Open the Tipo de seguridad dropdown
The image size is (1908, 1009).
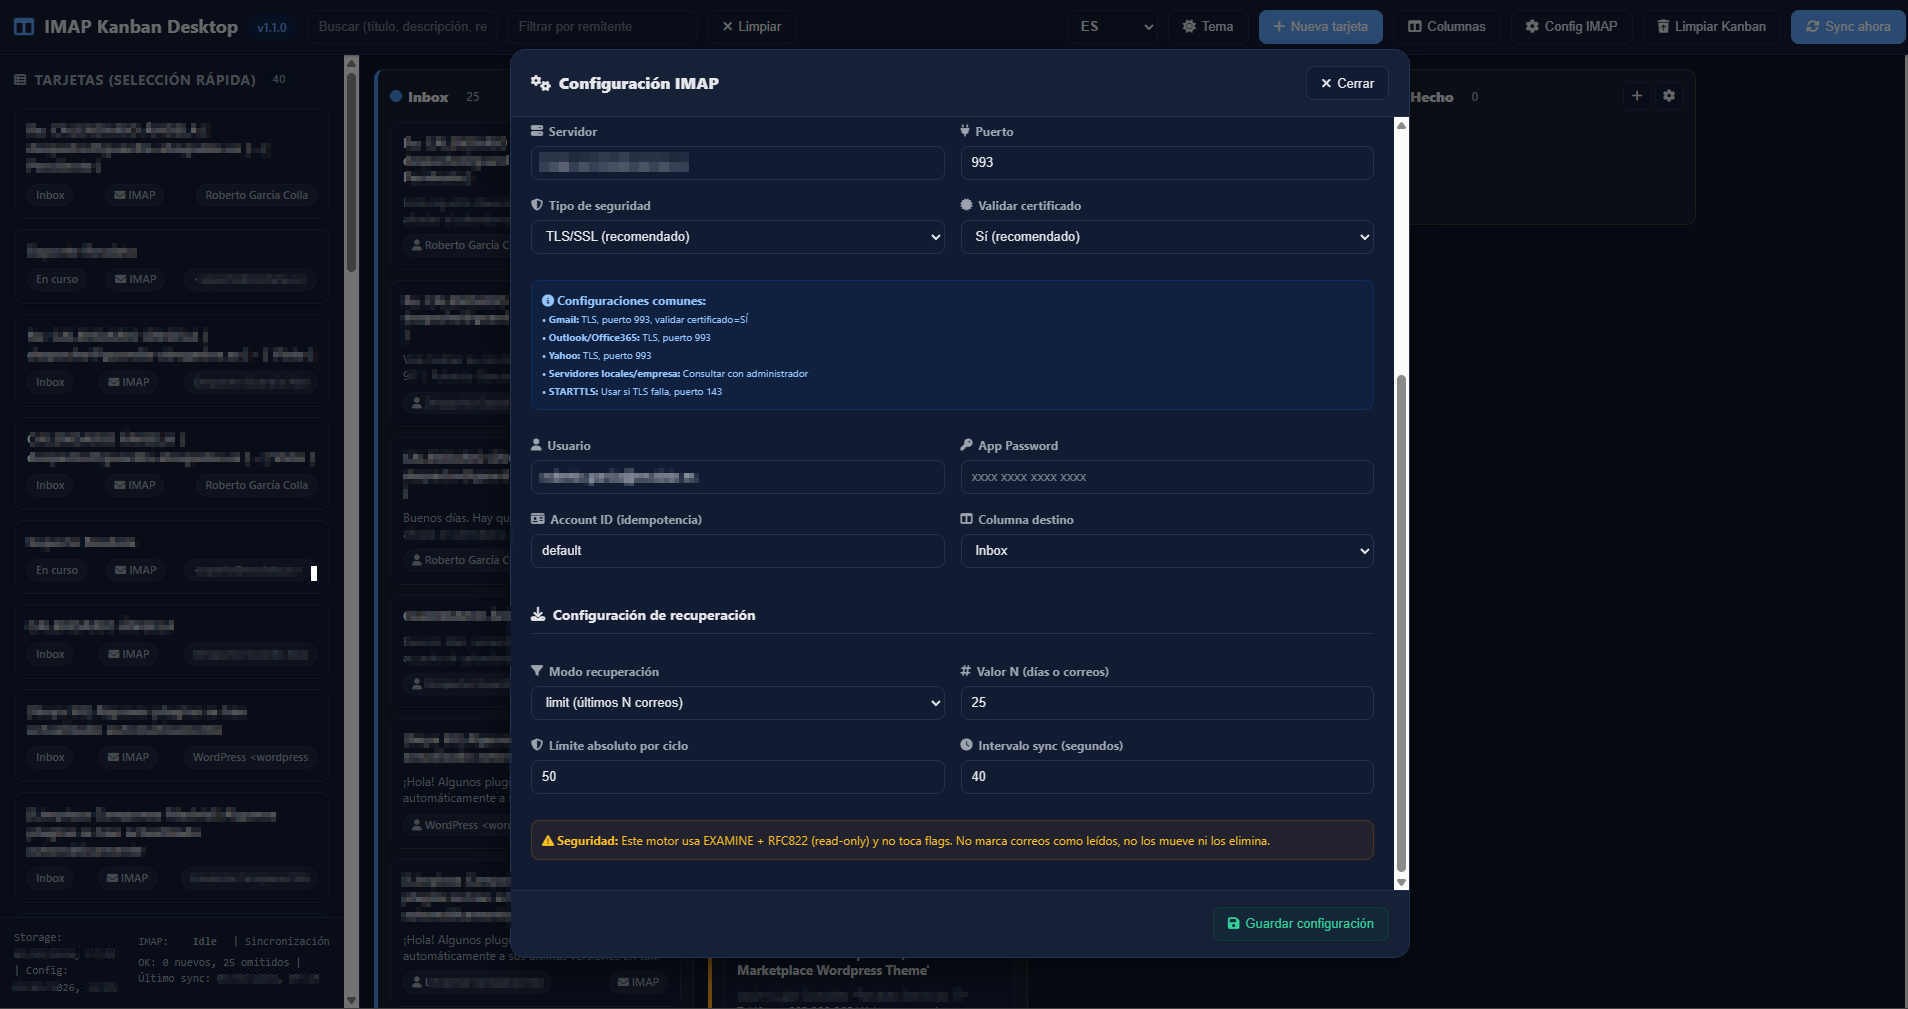point(736,237)
